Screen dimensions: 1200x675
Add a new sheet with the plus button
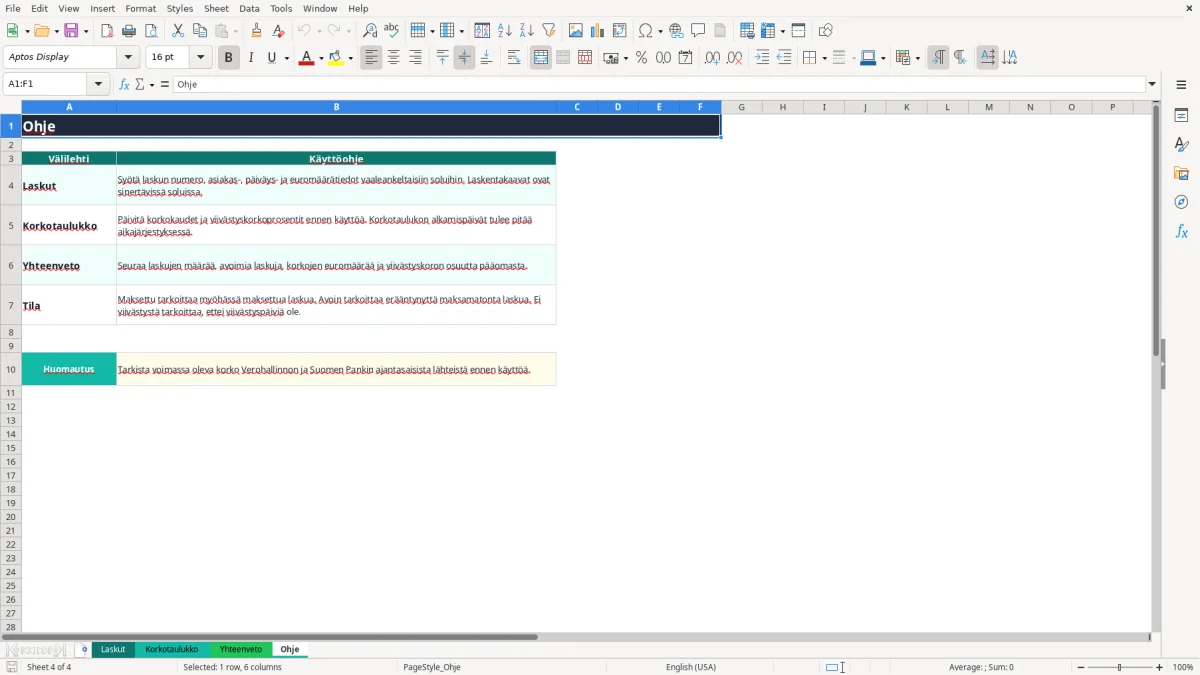[x=84, y=650]
